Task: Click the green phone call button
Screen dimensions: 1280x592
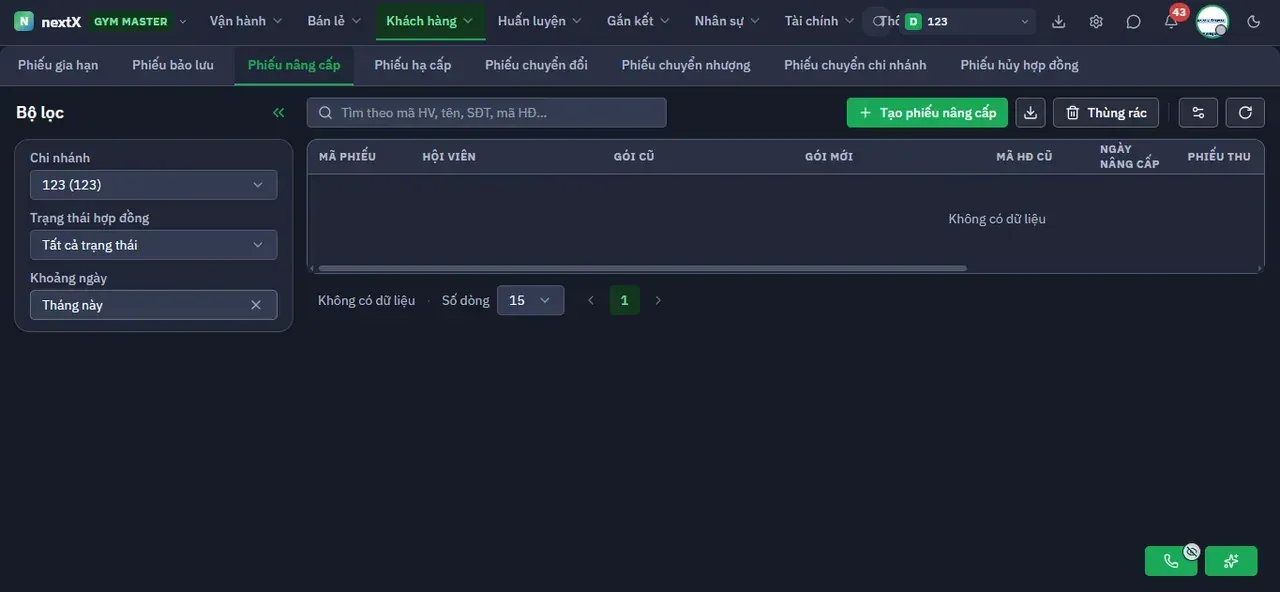Action: (1171, 561)
